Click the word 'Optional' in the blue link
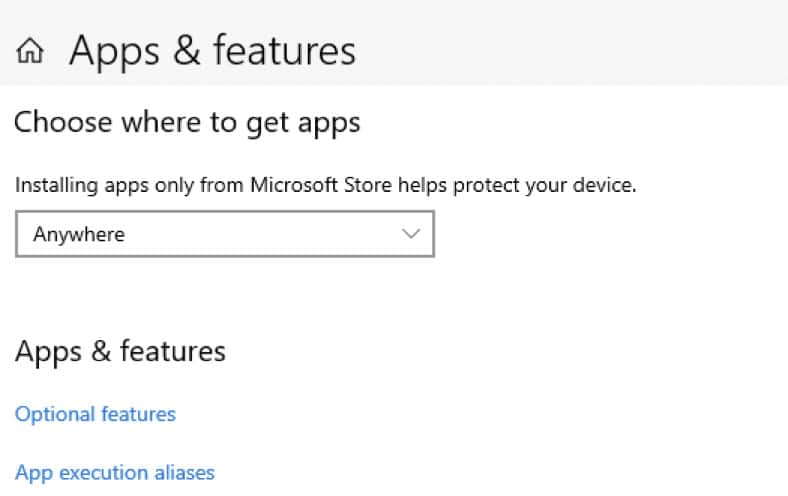The height and width of the screenshot is (496, 788). [55, 415]
